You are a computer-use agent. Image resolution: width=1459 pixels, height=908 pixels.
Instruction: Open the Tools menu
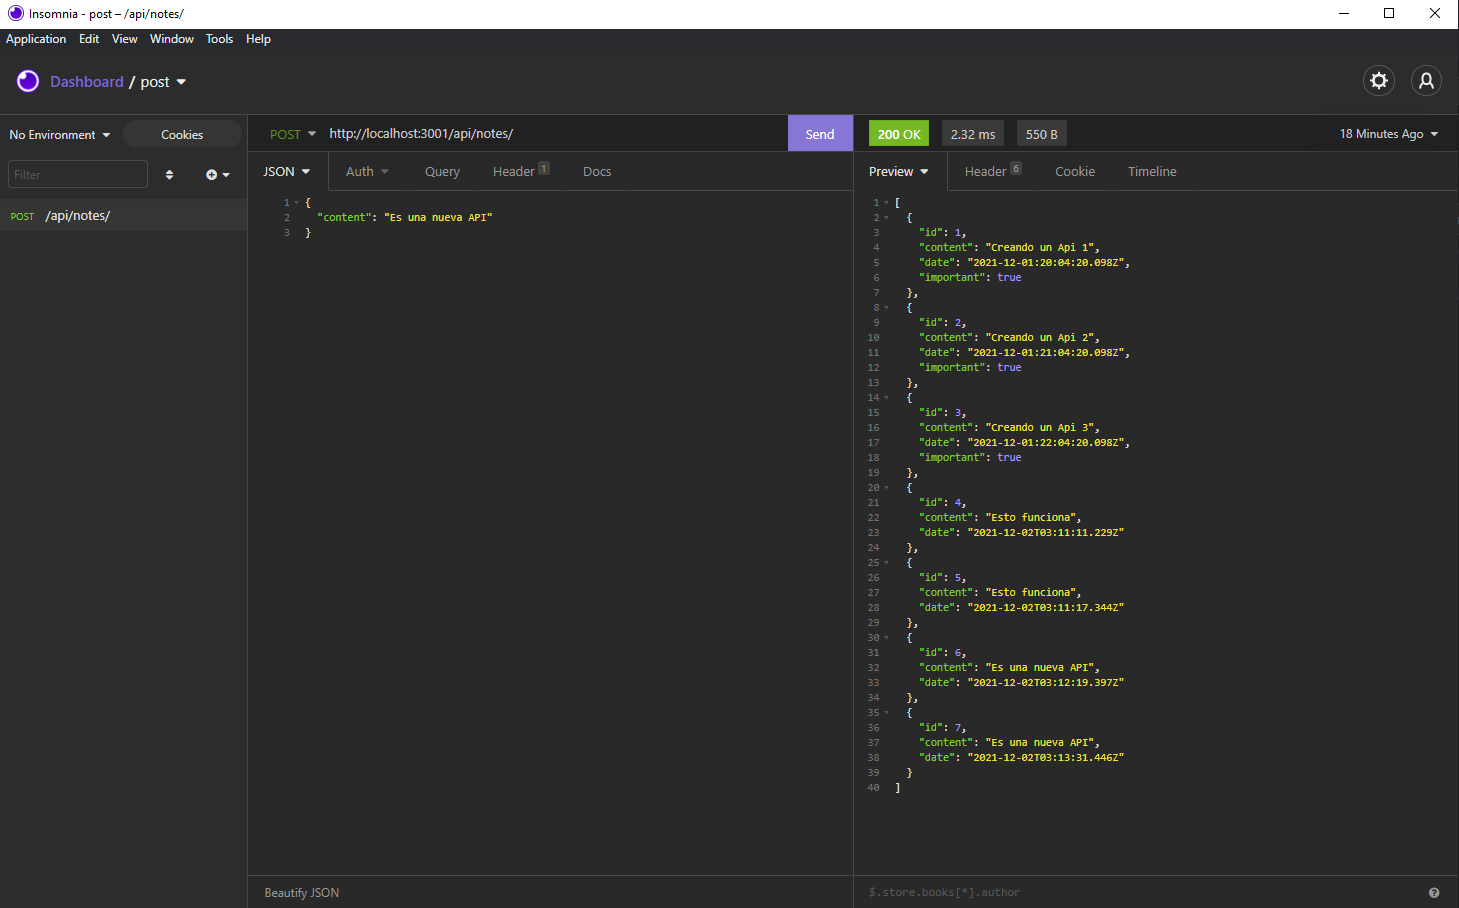click(219, 39)
